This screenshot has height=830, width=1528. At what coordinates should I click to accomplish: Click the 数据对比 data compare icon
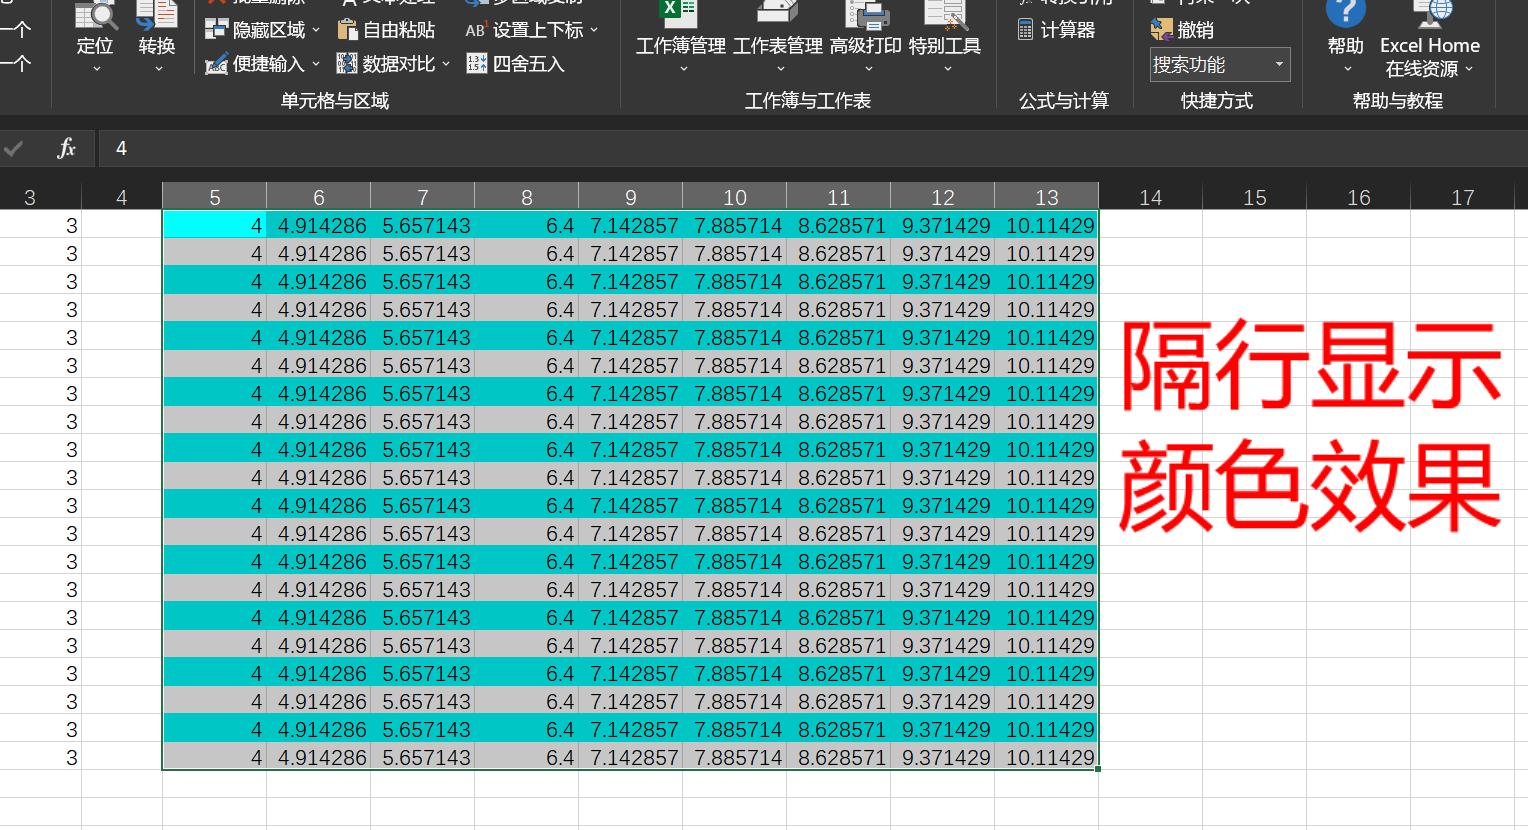[x=347, y=64]
